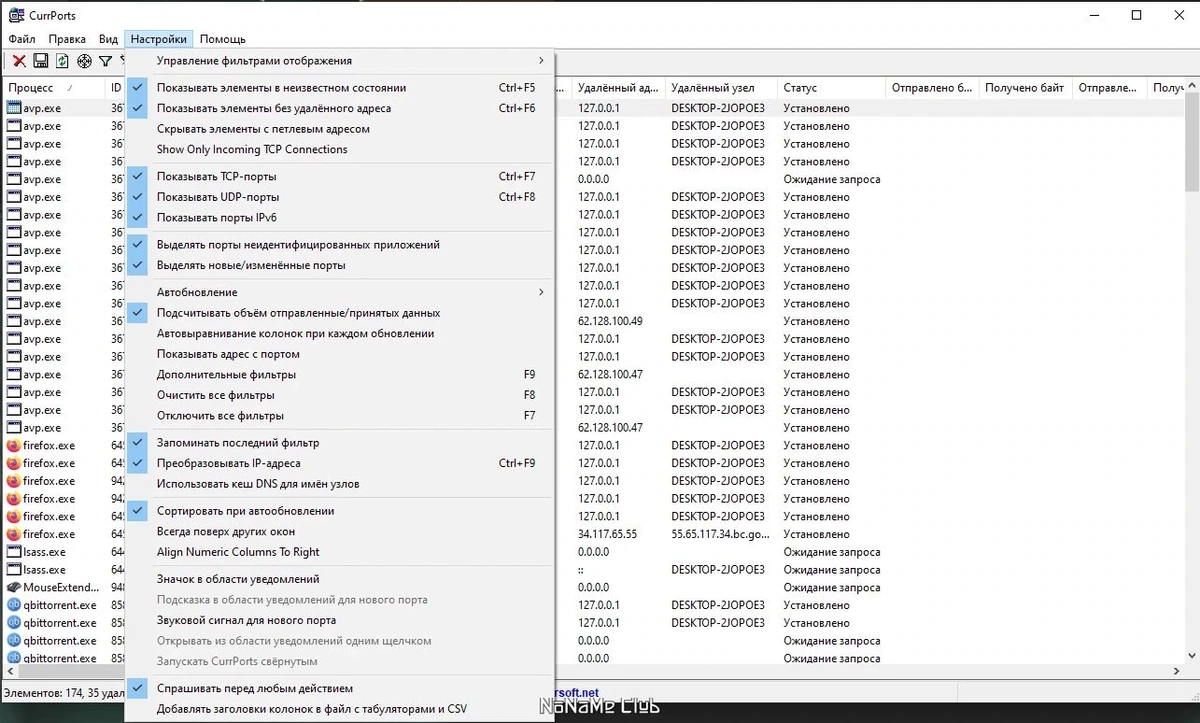1200x723 pixels.
Task: Sort by the "Статус" column header
Action: [832, 88]
